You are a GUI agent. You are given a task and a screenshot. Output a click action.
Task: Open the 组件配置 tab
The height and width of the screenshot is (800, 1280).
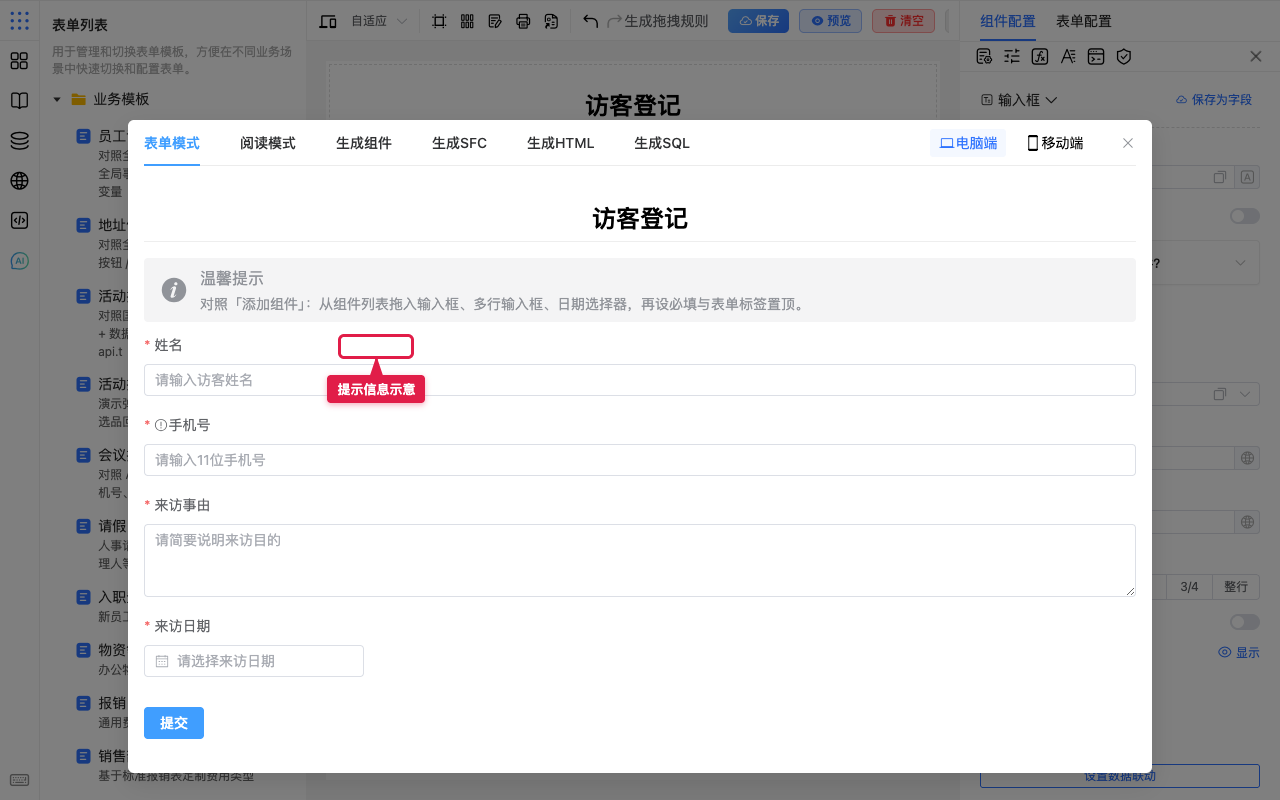(1008, 21)
